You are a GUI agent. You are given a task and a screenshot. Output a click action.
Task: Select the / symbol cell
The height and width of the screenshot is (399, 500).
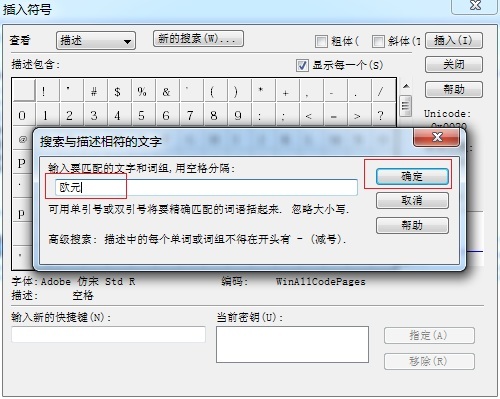click(x=383, y=90)
